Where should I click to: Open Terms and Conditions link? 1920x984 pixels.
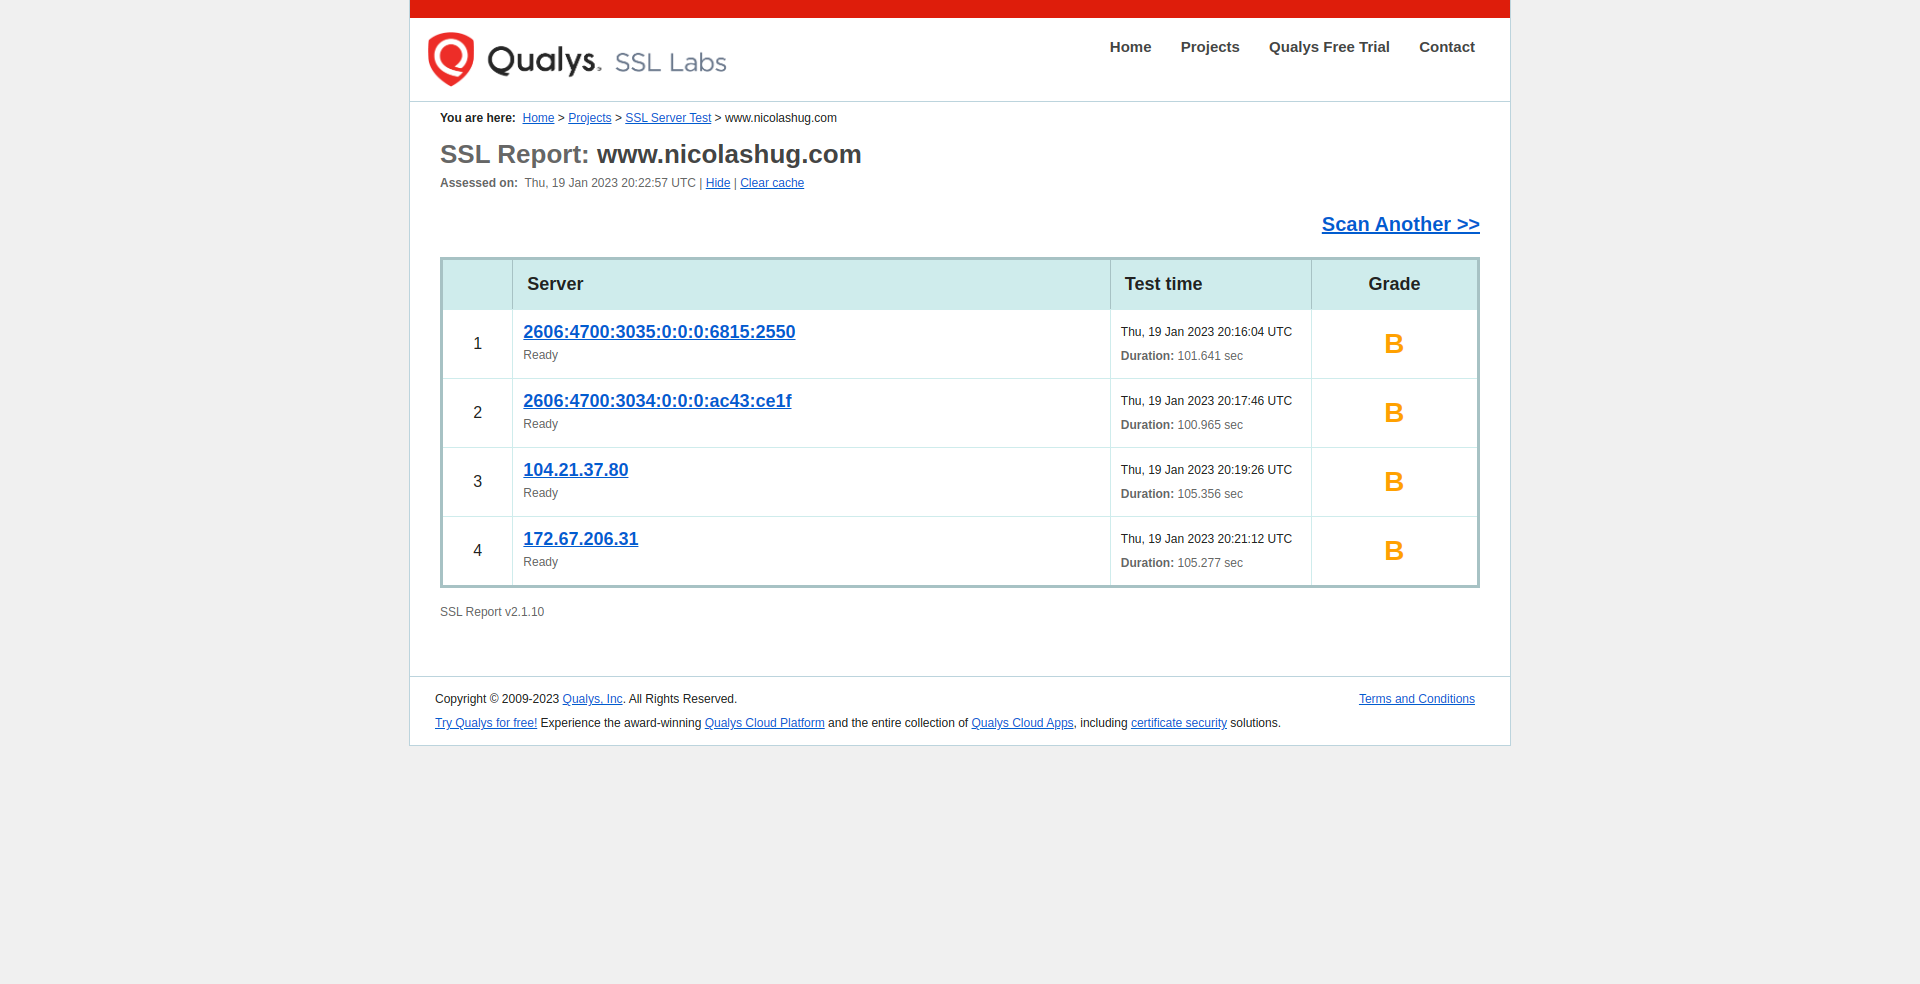click(x=1416, y=699)
